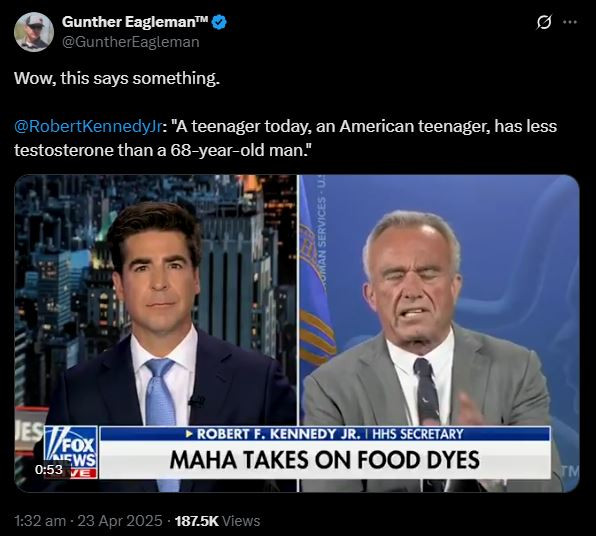Click the 1:32 am timestamp link
This screenshot has width=596, height=536.
pyautogui.click(x=40, y=521)
